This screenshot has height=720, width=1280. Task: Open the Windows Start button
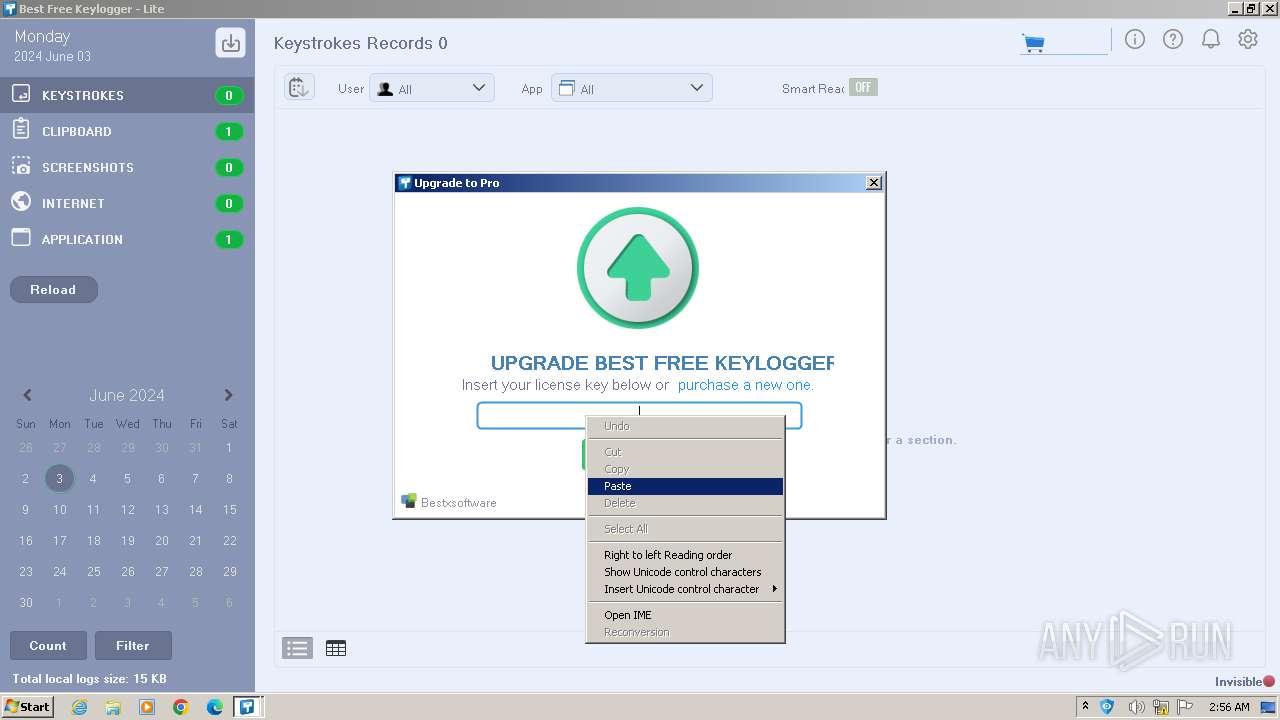coord(27,707)
